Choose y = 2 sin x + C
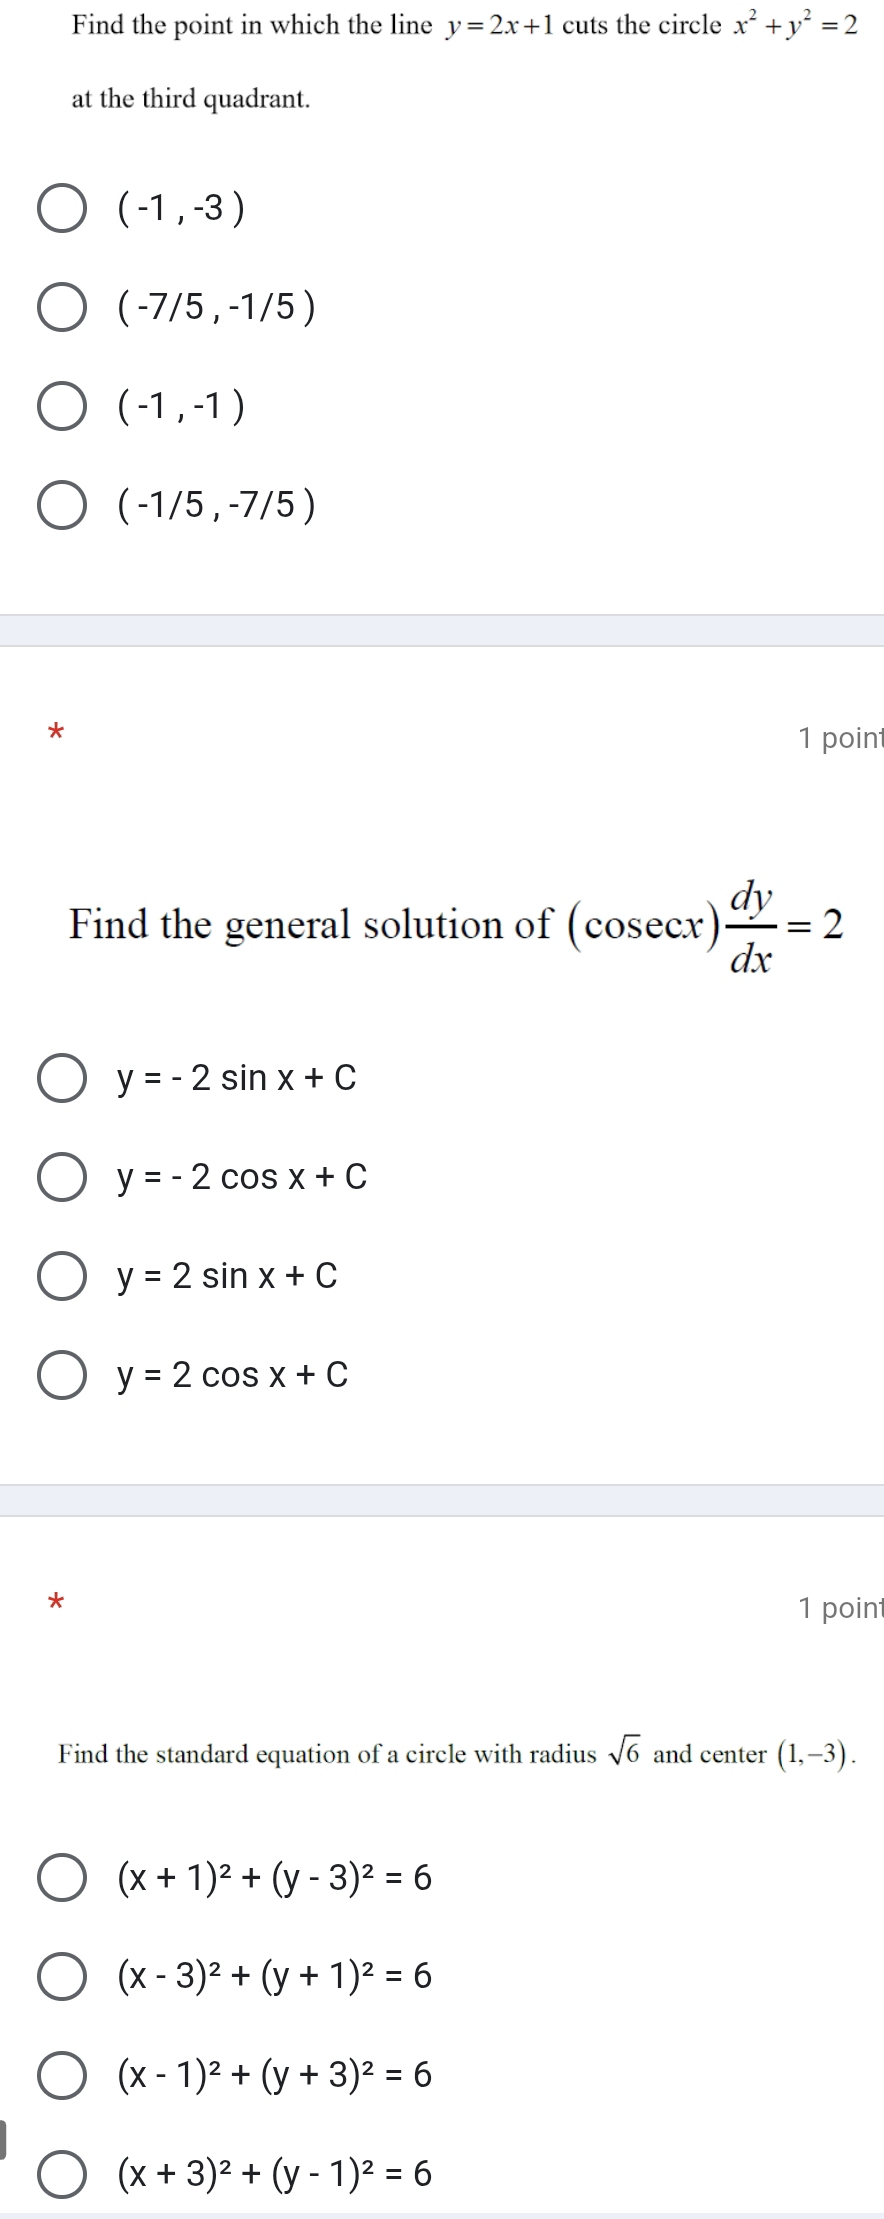The height and width of the screenshot is (2219, 884). [x=62, y=1276]
